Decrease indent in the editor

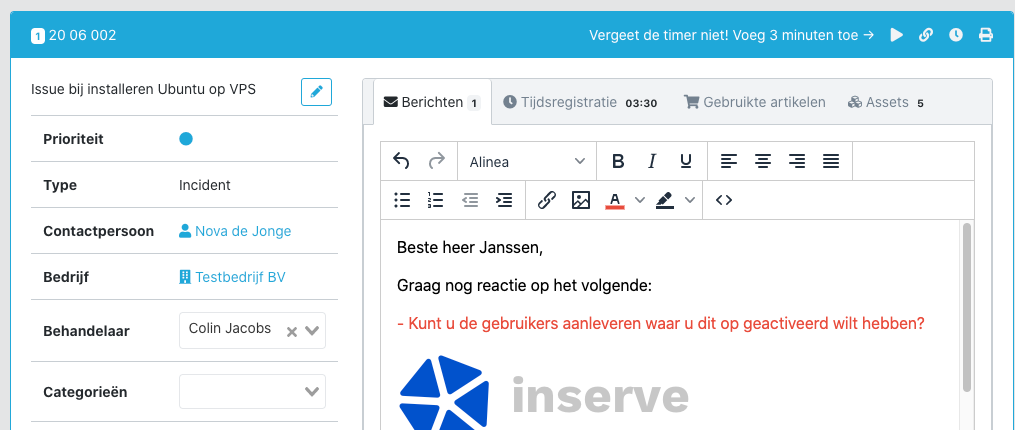(470, 200)
